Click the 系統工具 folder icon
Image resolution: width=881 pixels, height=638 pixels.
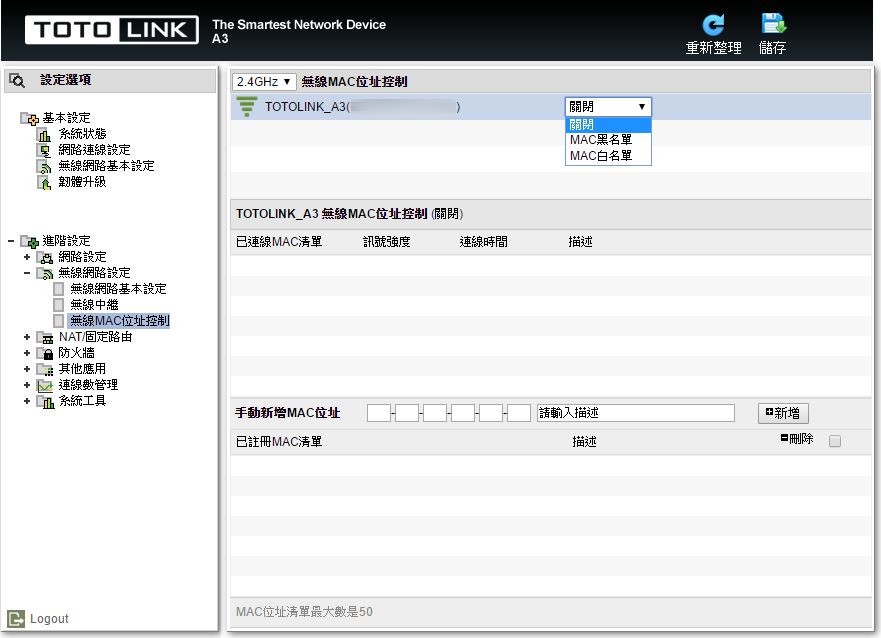pos(44,402)
